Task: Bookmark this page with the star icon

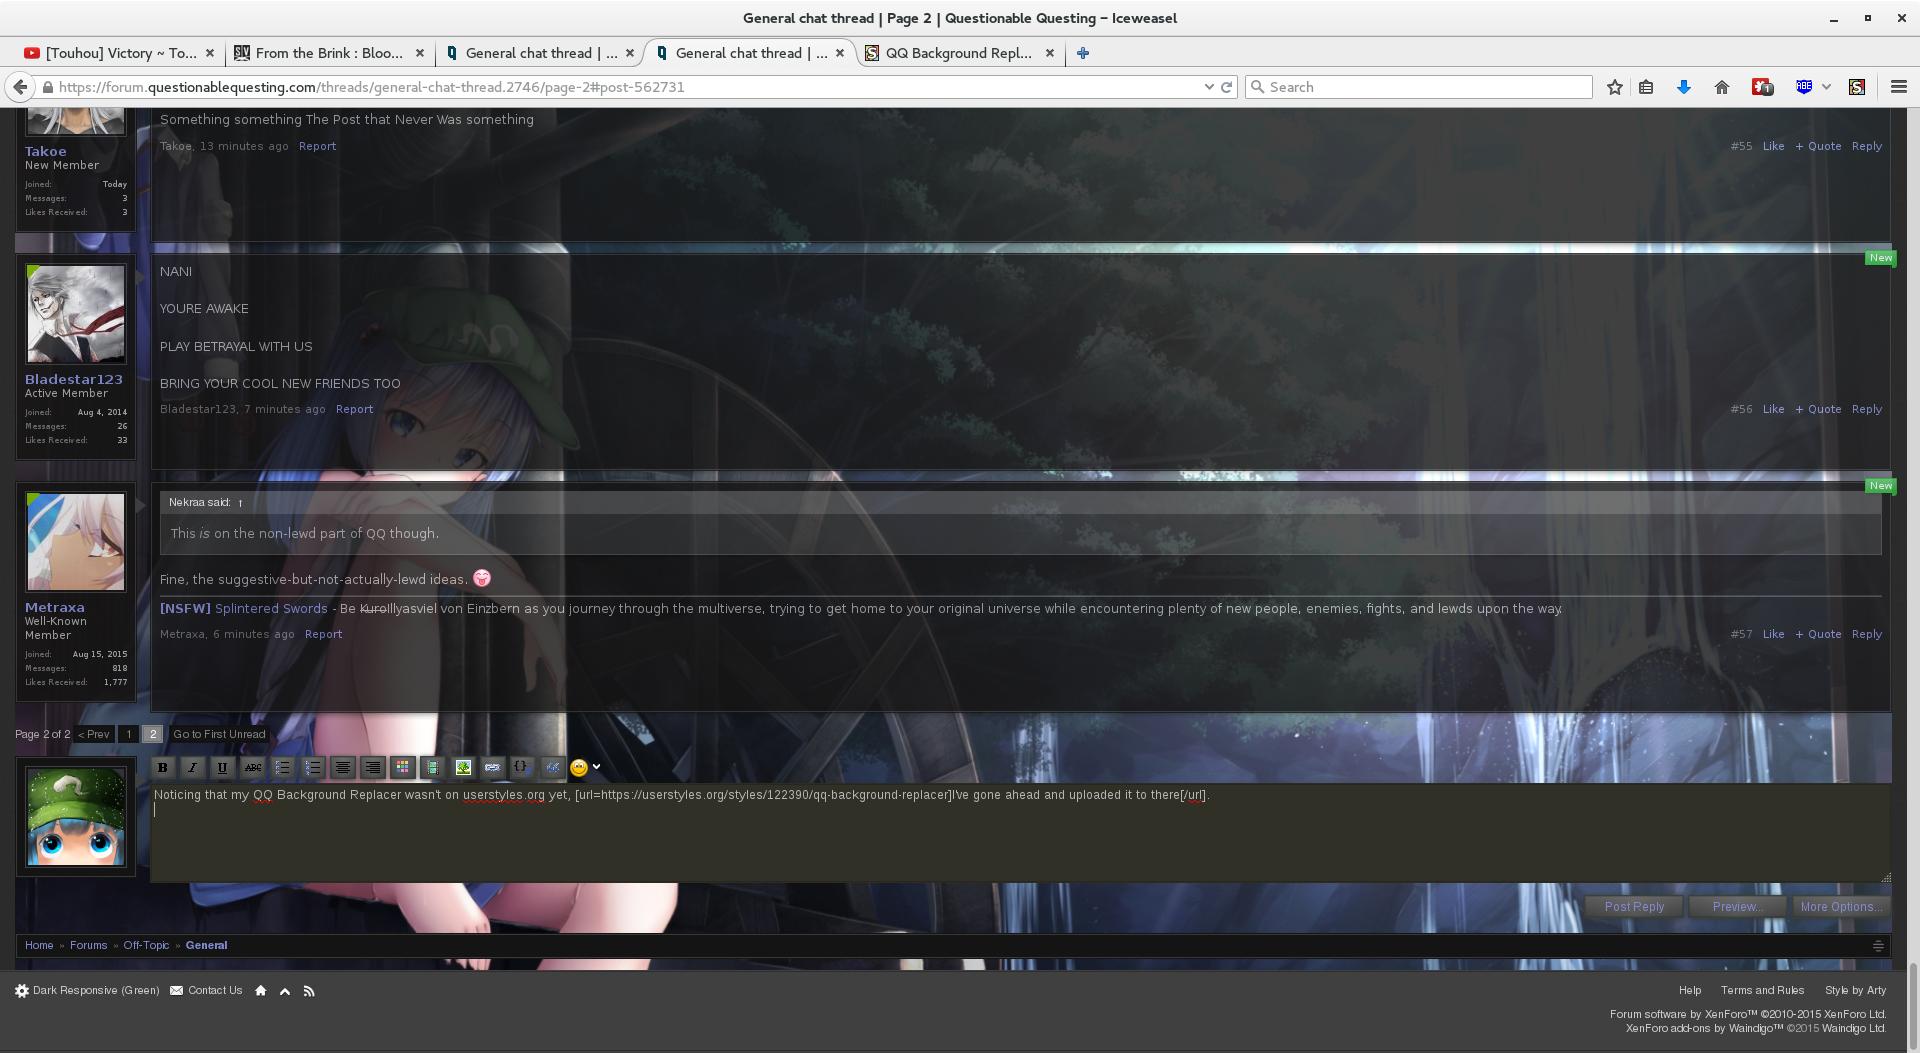Action: 1614,87
